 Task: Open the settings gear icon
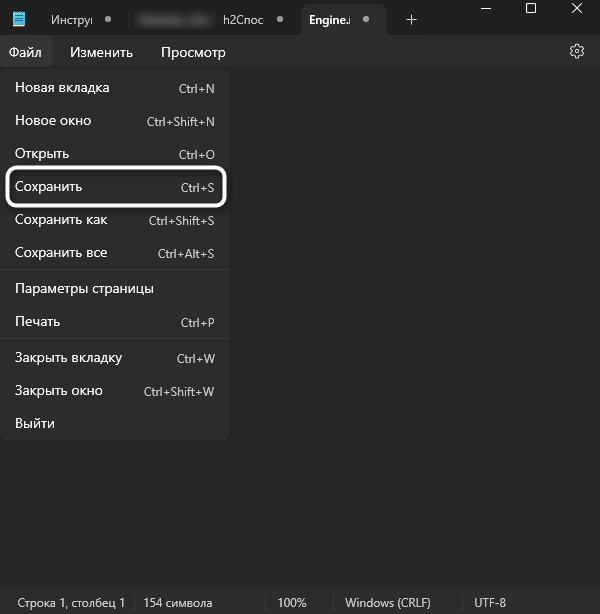click(x=576, y=52)
